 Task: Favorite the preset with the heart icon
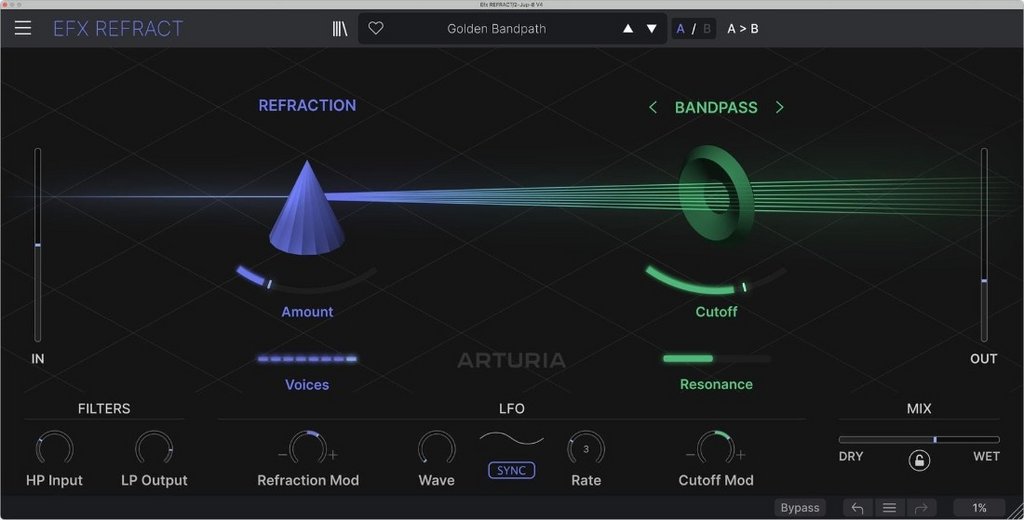(x=376, y=28)
